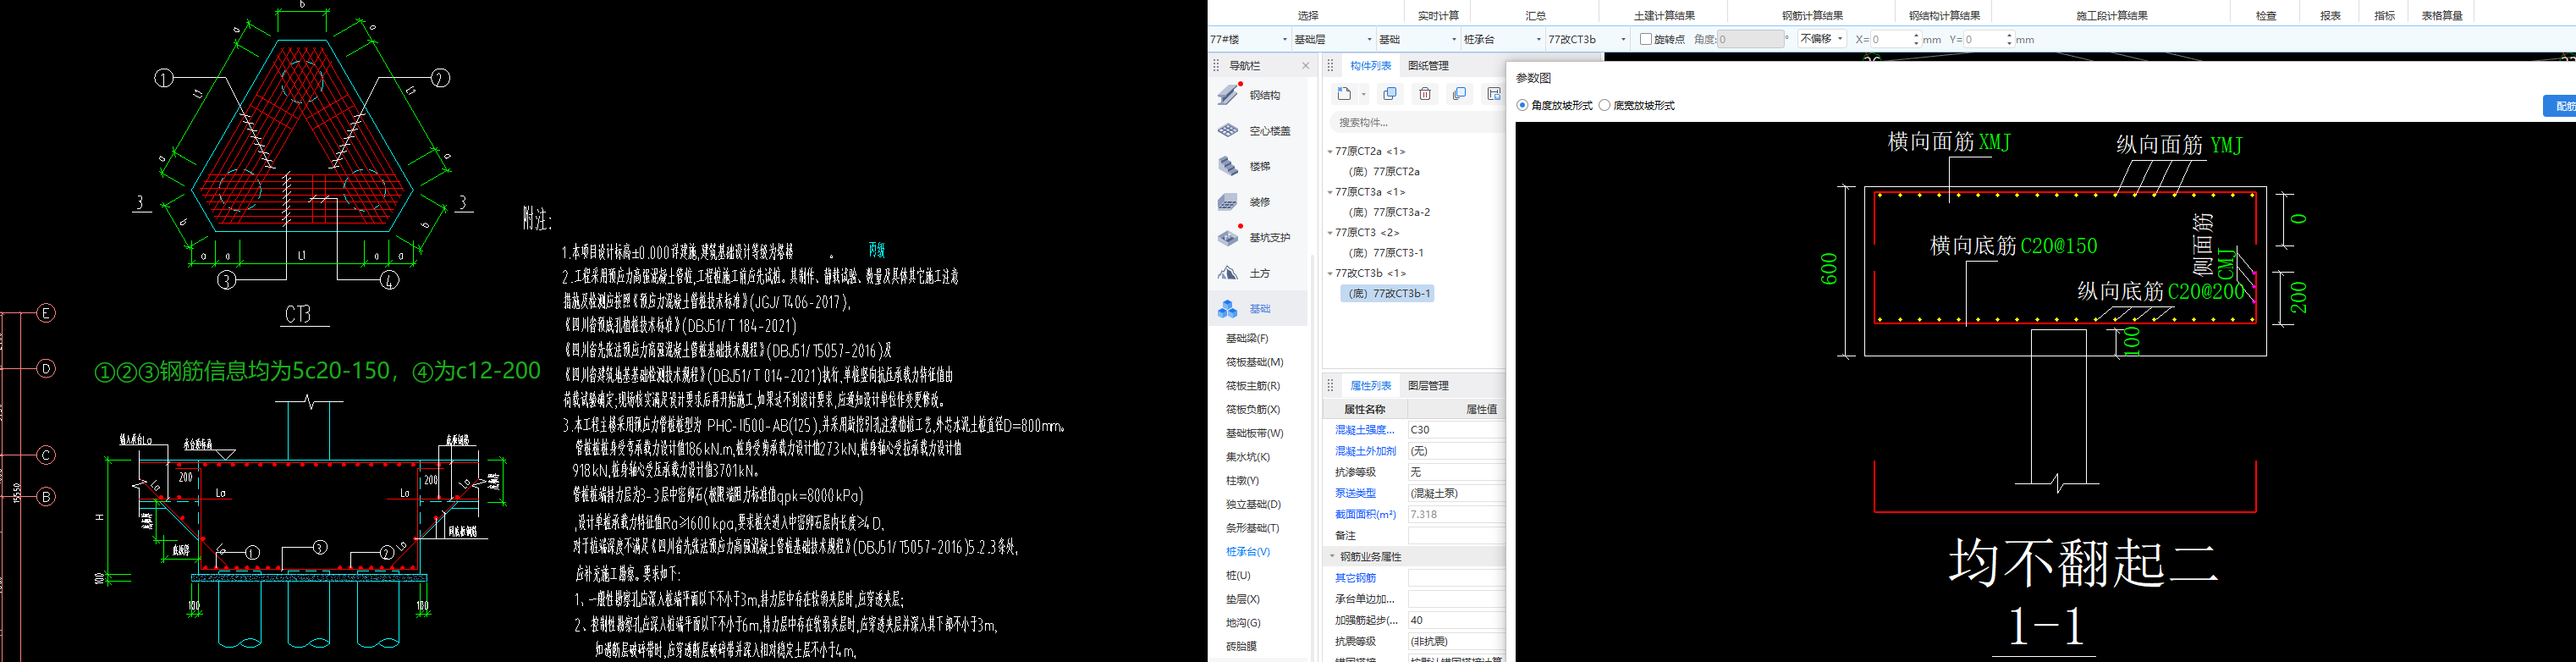The image size is (2576, 662).
Task: Open the 不偏移 offset dropdown
Action: coord(1821,39)
